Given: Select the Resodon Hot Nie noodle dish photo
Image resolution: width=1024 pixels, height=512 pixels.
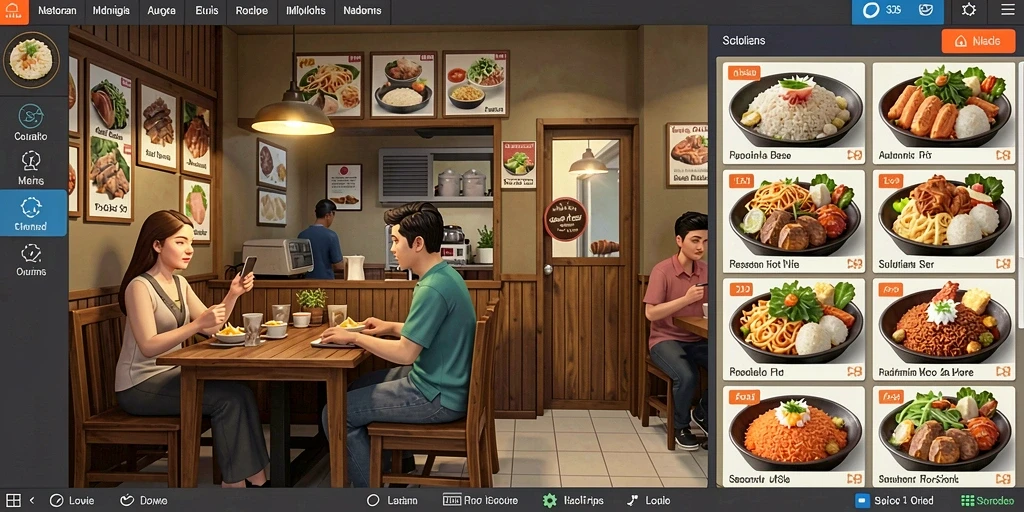Looking at the screenshot, I should [793, 216].
